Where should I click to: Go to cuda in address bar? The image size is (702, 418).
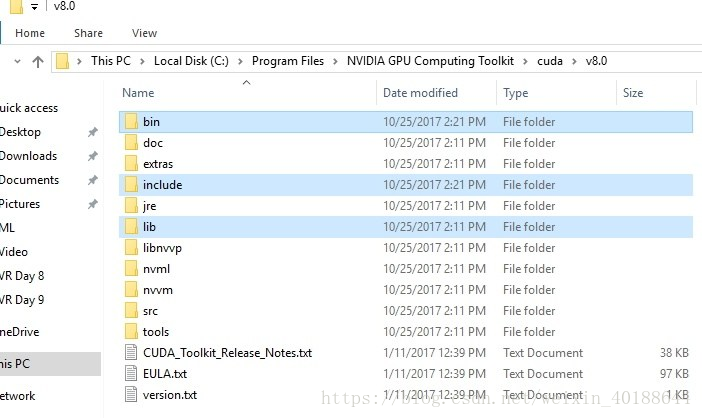pos(550,61)
